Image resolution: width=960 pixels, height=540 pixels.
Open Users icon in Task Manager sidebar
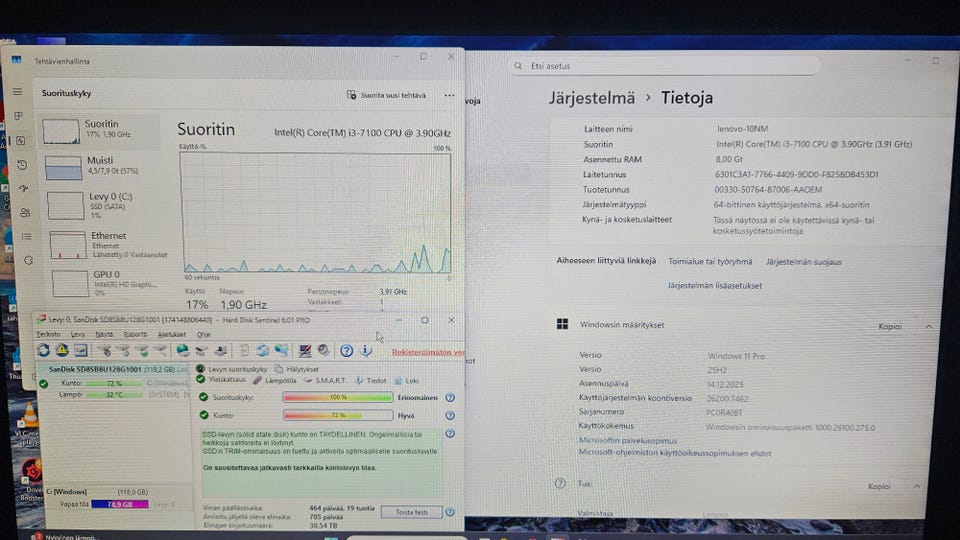(25, 212)
